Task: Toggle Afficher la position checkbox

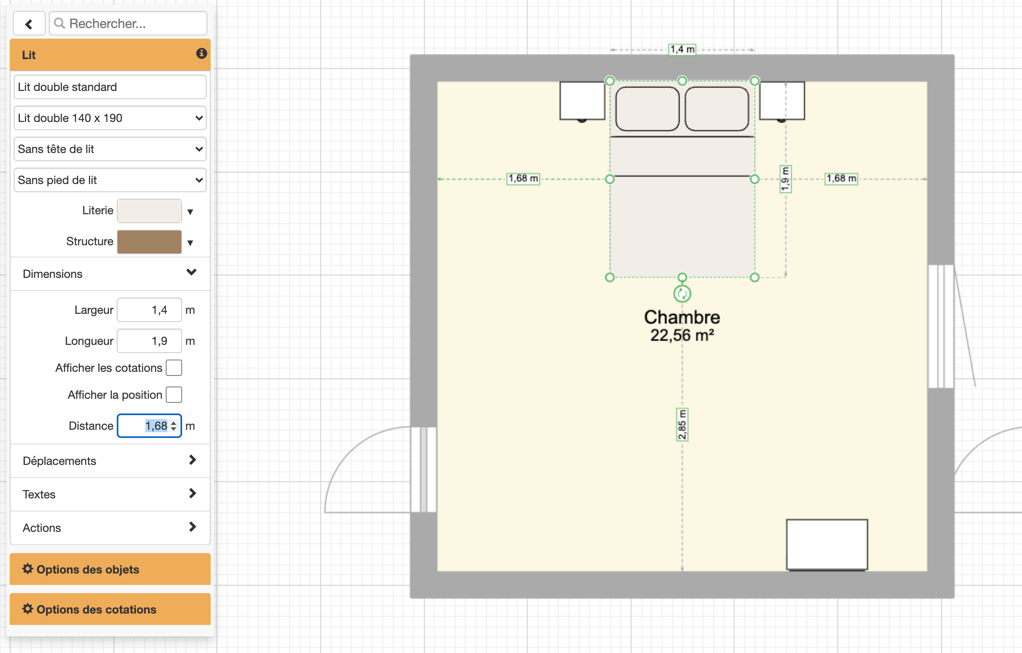Action: [174, 395]
